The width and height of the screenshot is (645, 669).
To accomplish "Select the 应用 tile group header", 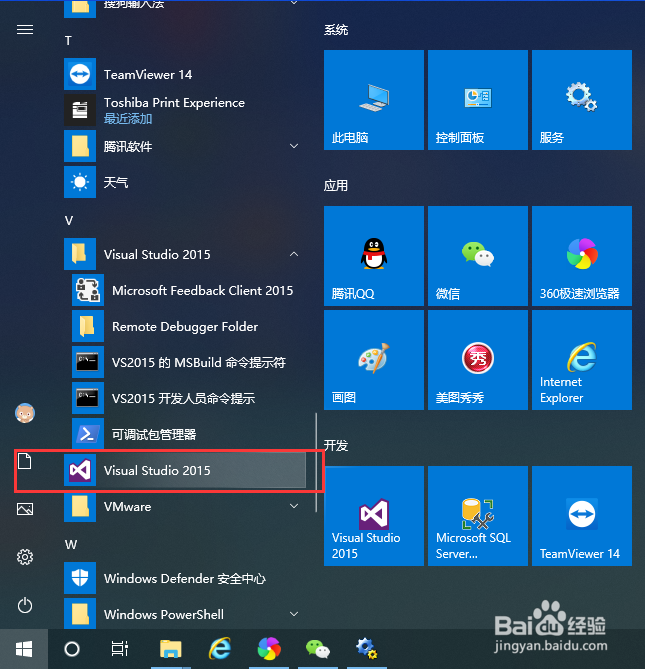I will (336, 186).
